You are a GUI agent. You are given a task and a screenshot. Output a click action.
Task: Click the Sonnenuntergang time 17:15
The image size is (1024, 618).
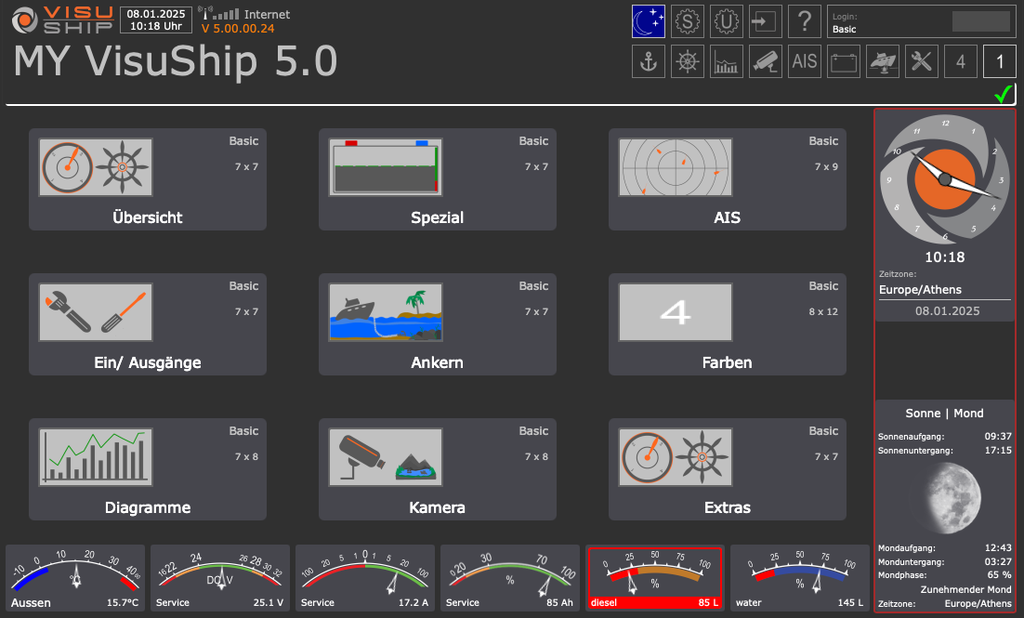click(998, 450)
